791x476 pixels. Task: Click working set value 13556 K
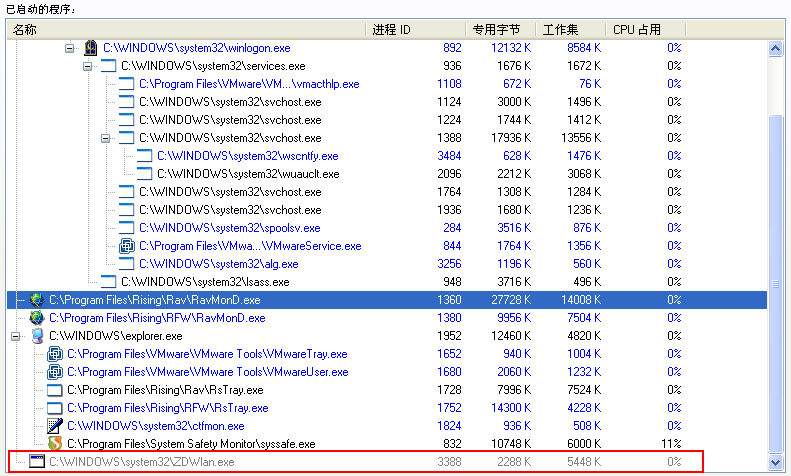[581, 138]
